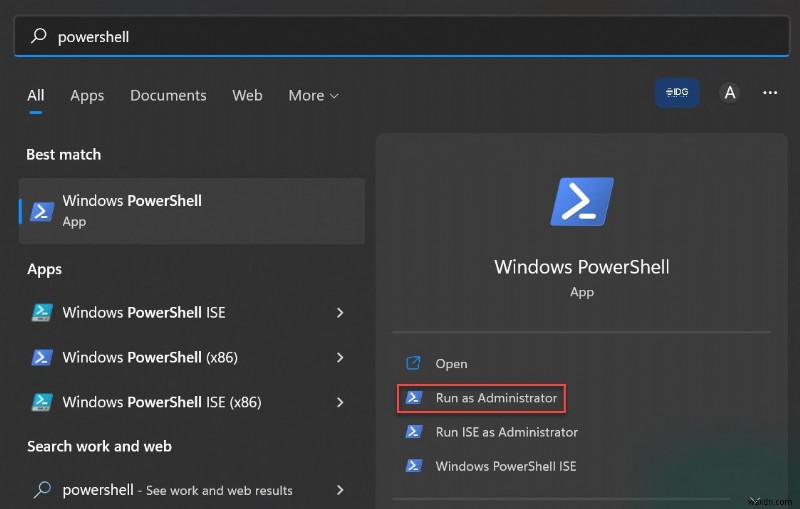Open the three-dot options menu
The width and height of the screenshot is (800, 509).
(x=770, y=92)
